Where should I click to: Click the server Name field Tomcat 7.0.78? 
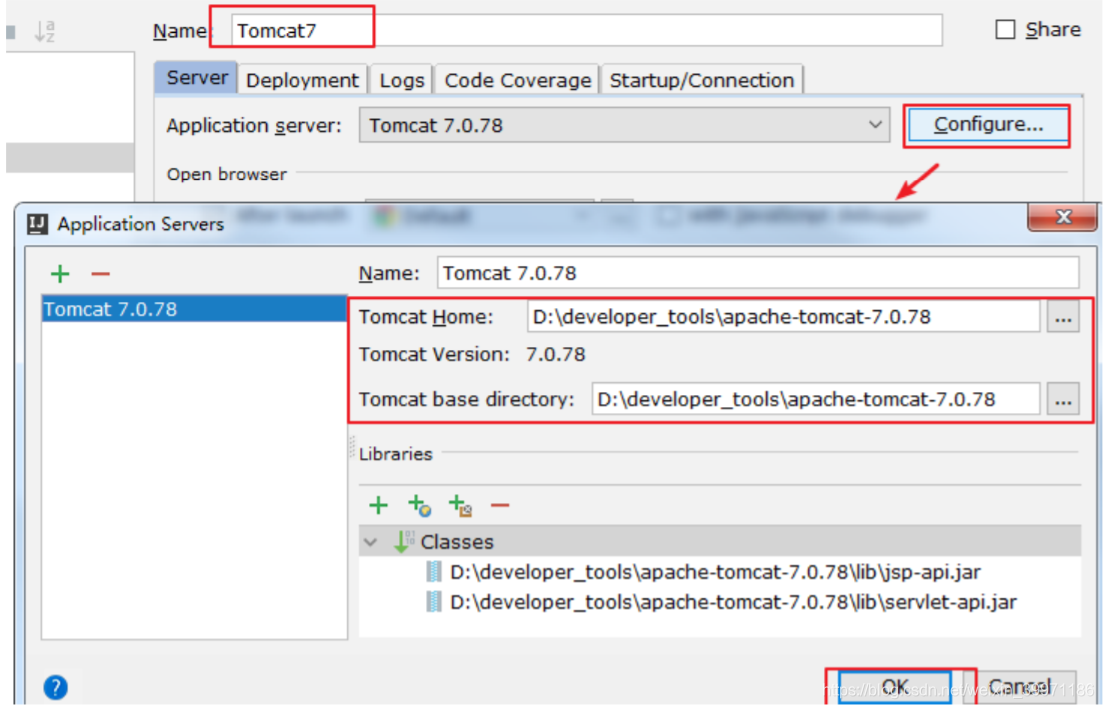[758, 273]
